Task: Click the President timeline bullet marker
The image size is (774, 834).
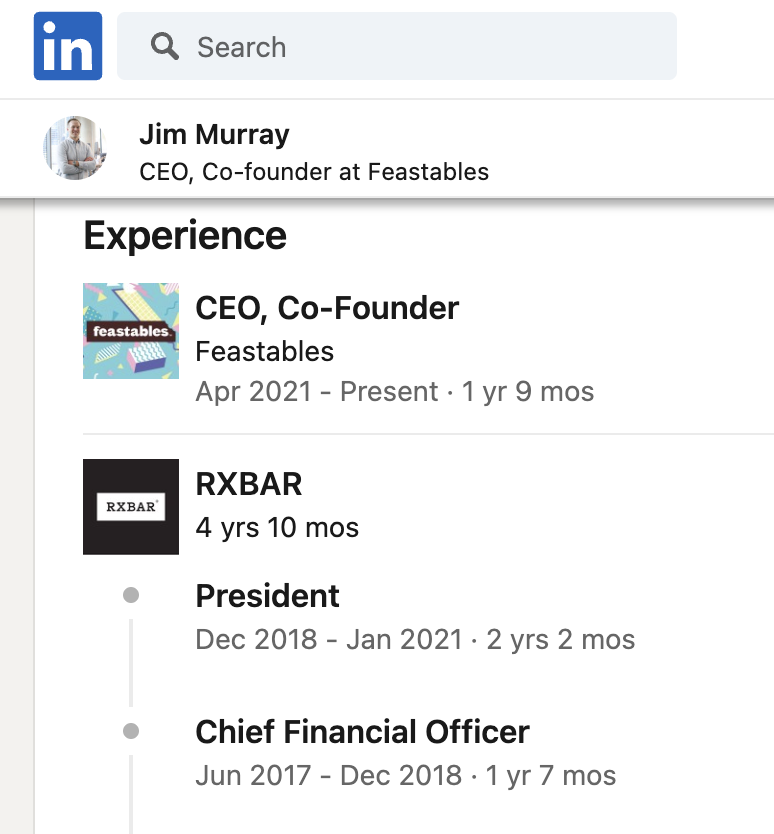Action: [x=130, y=596]
